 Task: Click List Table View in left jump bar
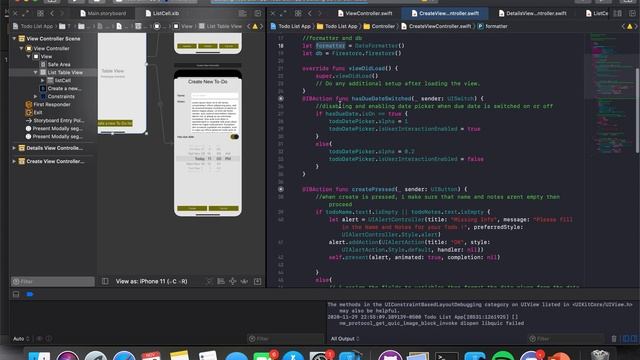220,26
